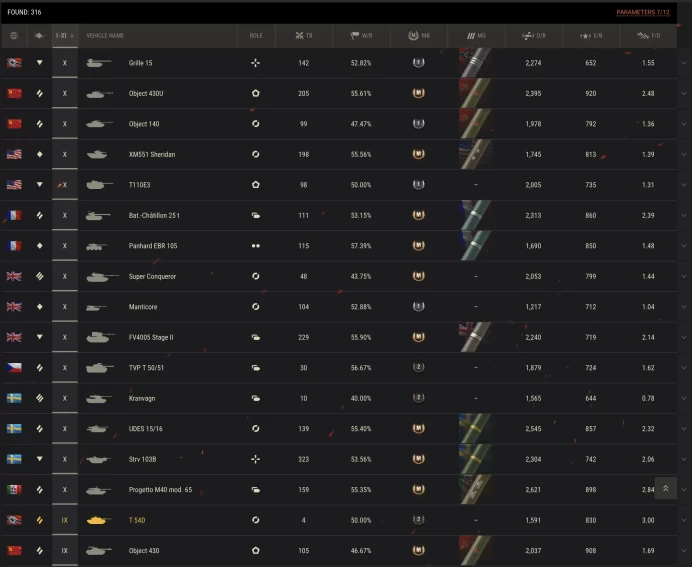The image size is (692, 567).
Task: Expand the Bat.-Châtillon 25 t row
Action: (684, 215)
